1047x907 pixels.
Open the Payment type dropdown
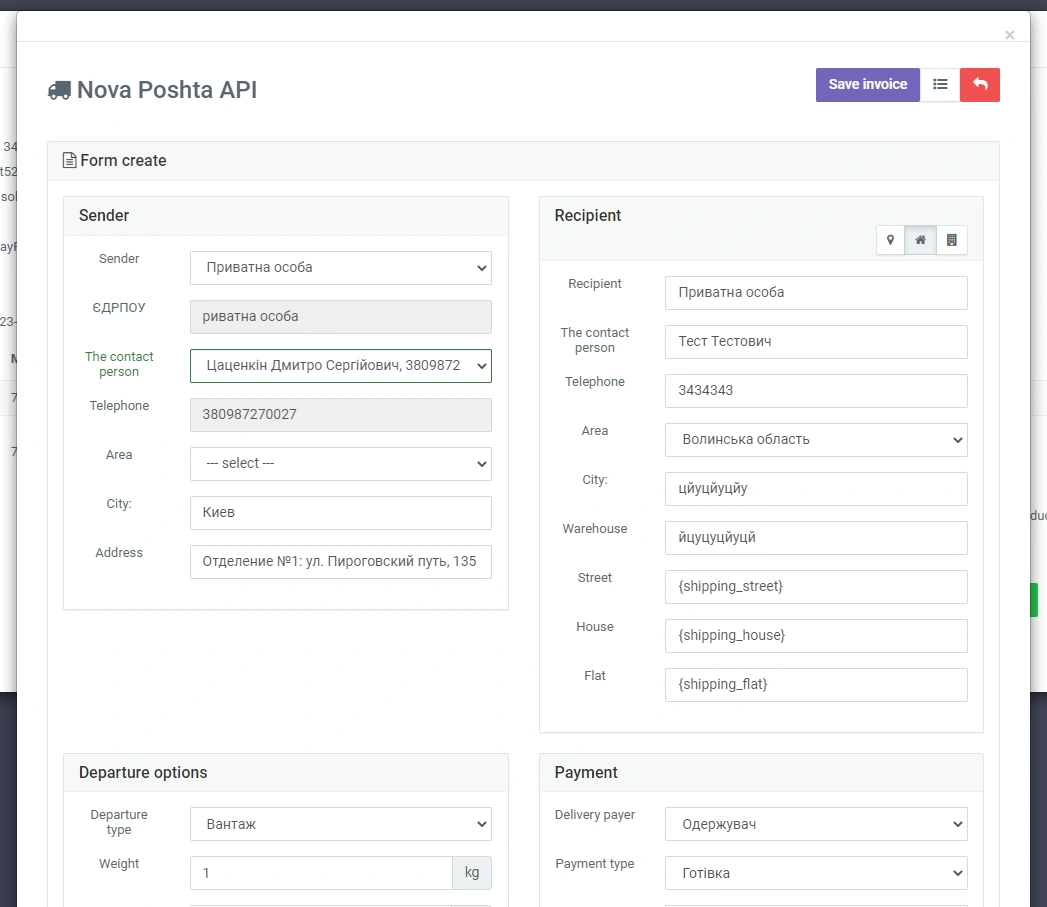(x=815, y=873)
